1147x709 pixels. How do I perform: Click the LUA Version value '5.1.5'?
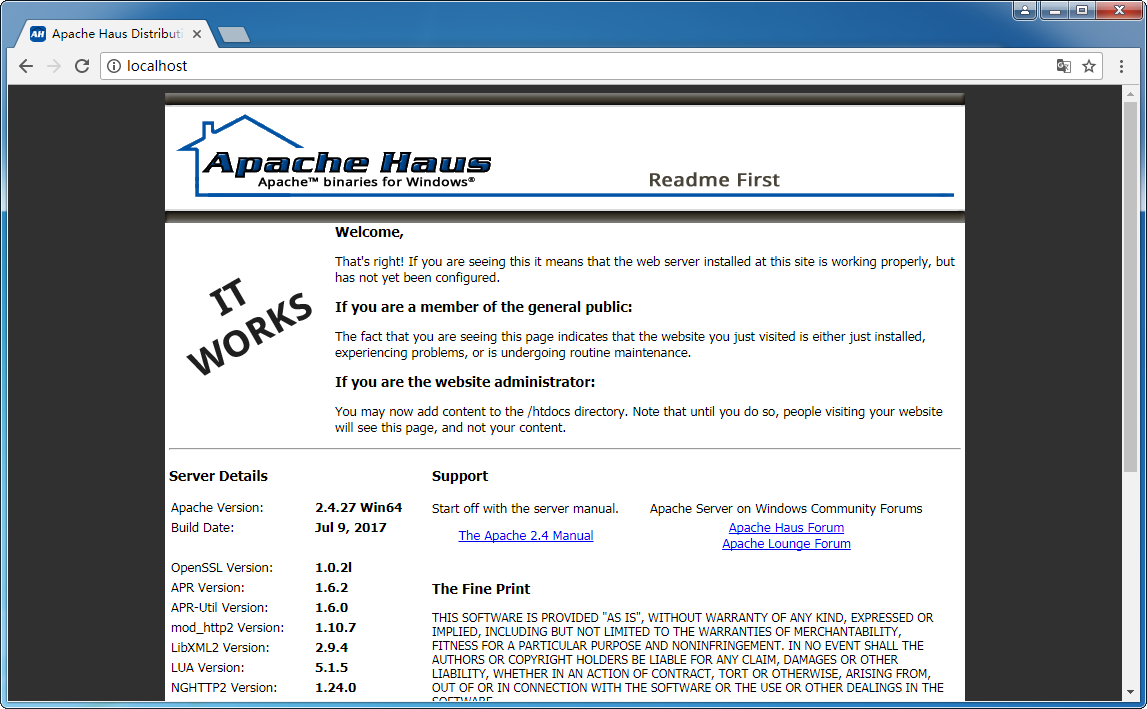(x=331, y=667)
